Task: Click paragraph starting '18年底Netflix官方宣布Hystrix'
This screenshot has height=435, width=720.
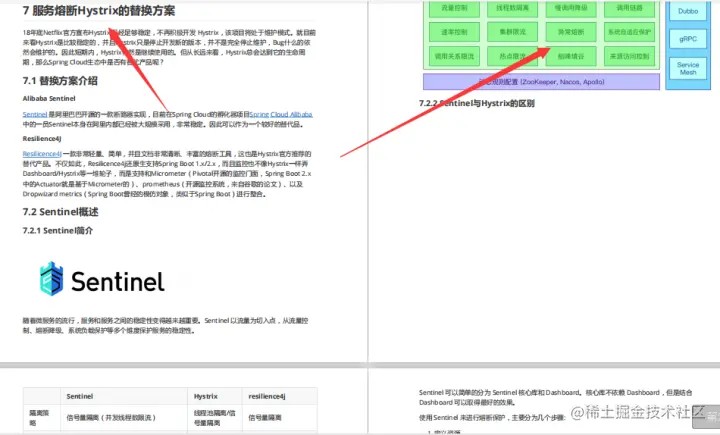Action: (x=169, y=47)
